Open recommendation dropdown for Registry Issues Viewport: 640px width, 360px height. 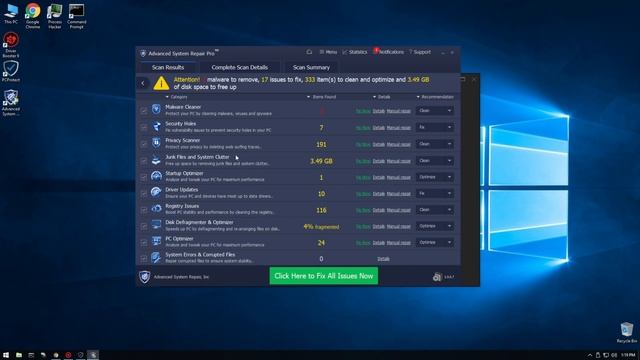[435, 210]
